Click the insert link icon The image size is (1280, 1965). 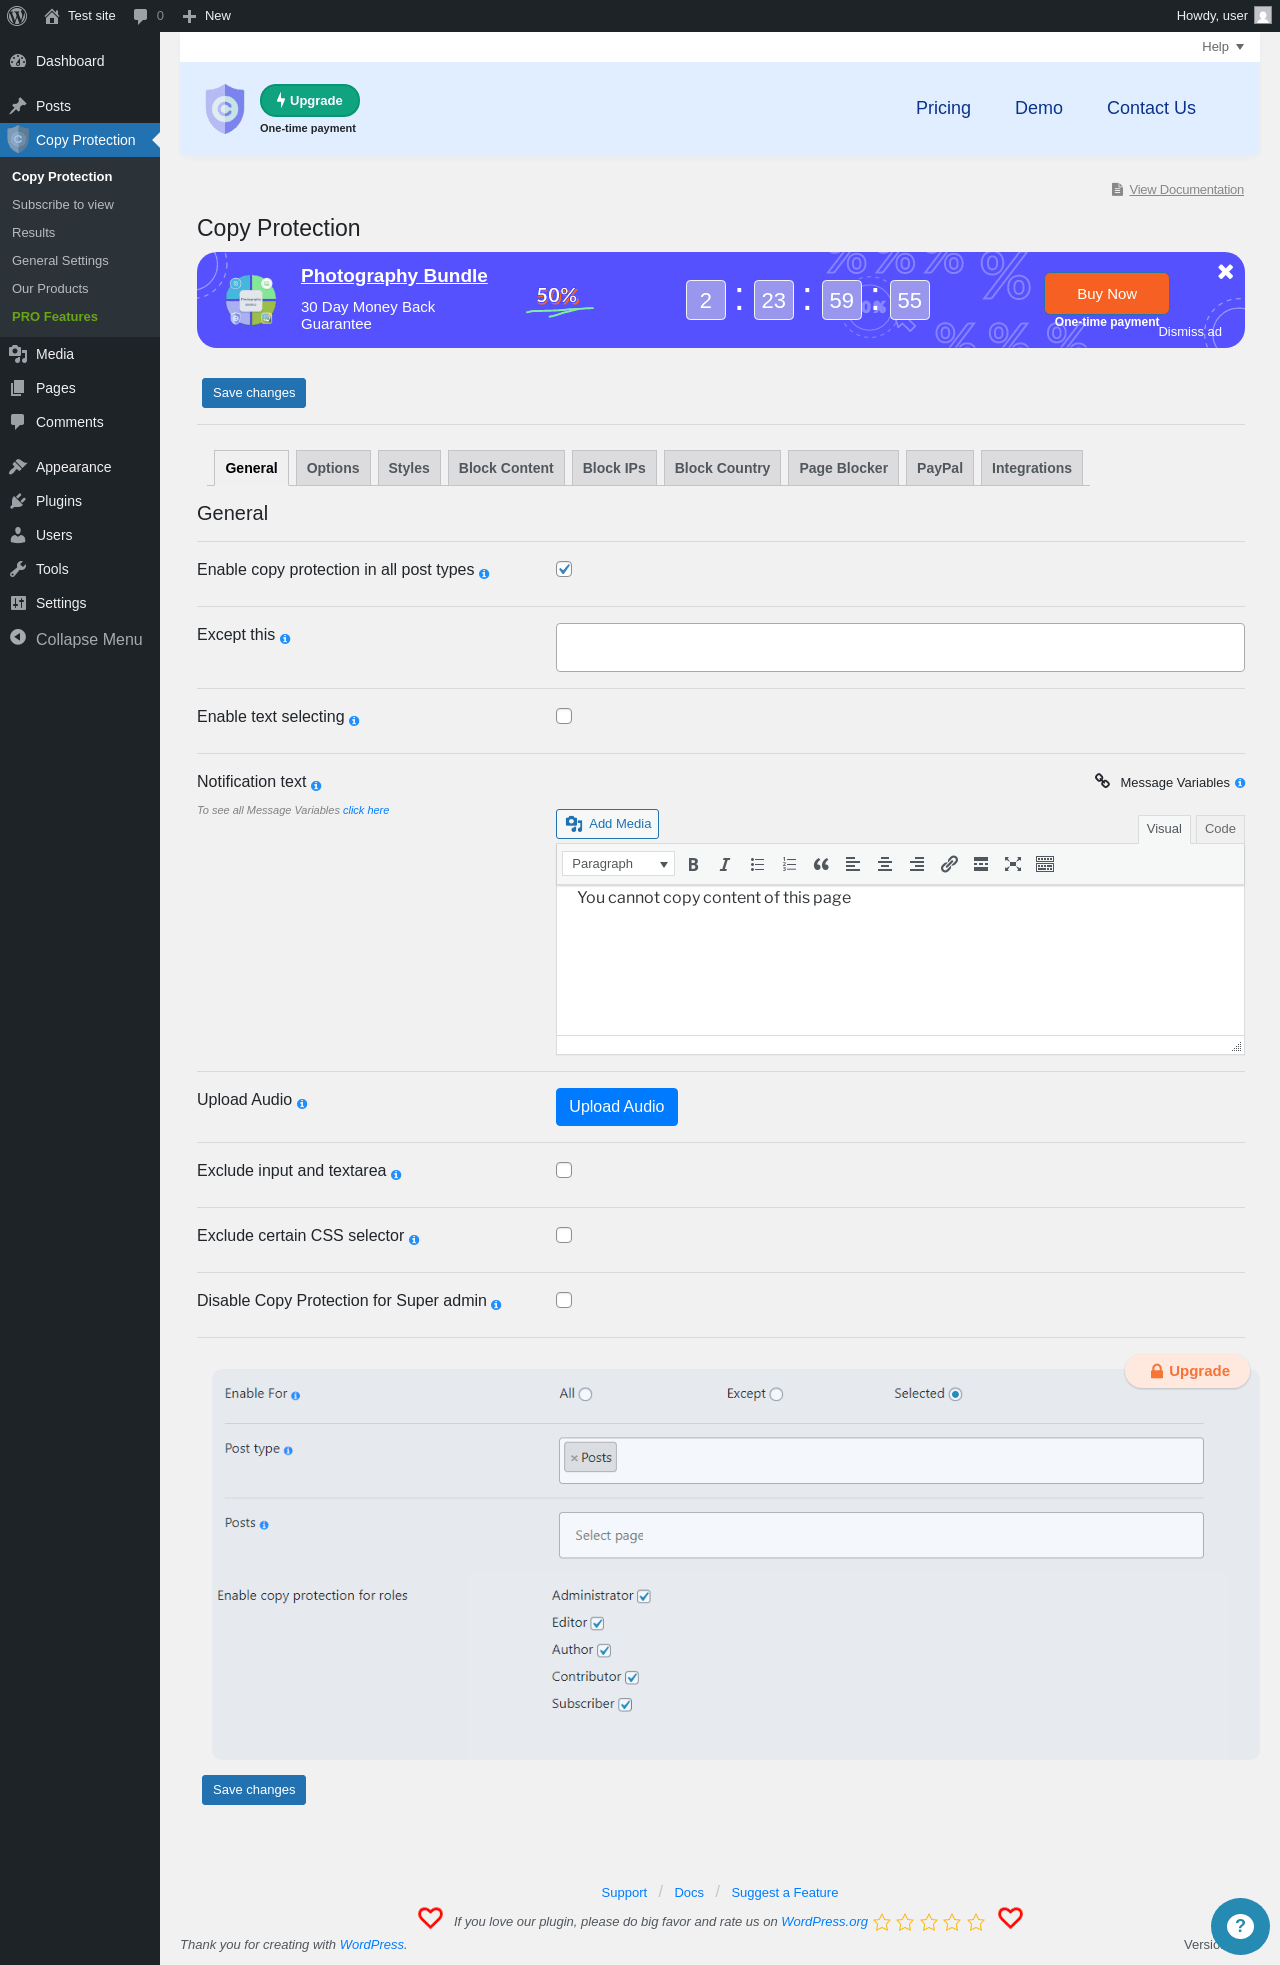click(949, 864)
